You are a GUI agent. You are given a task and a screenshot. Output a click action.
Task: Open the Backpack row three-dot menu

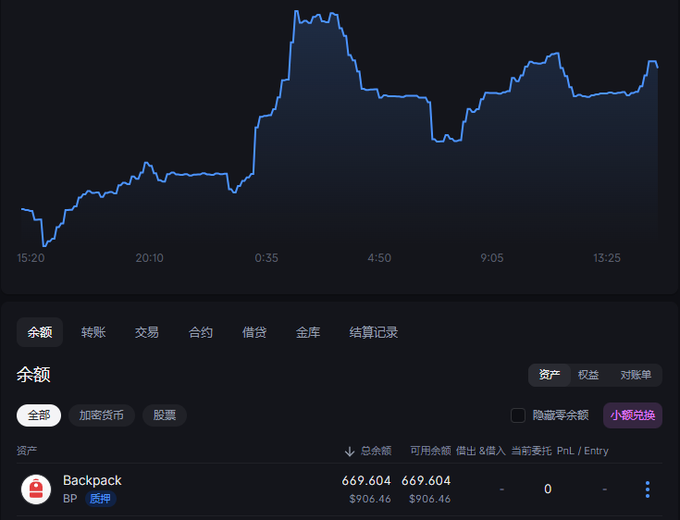(x=647, y=489)
